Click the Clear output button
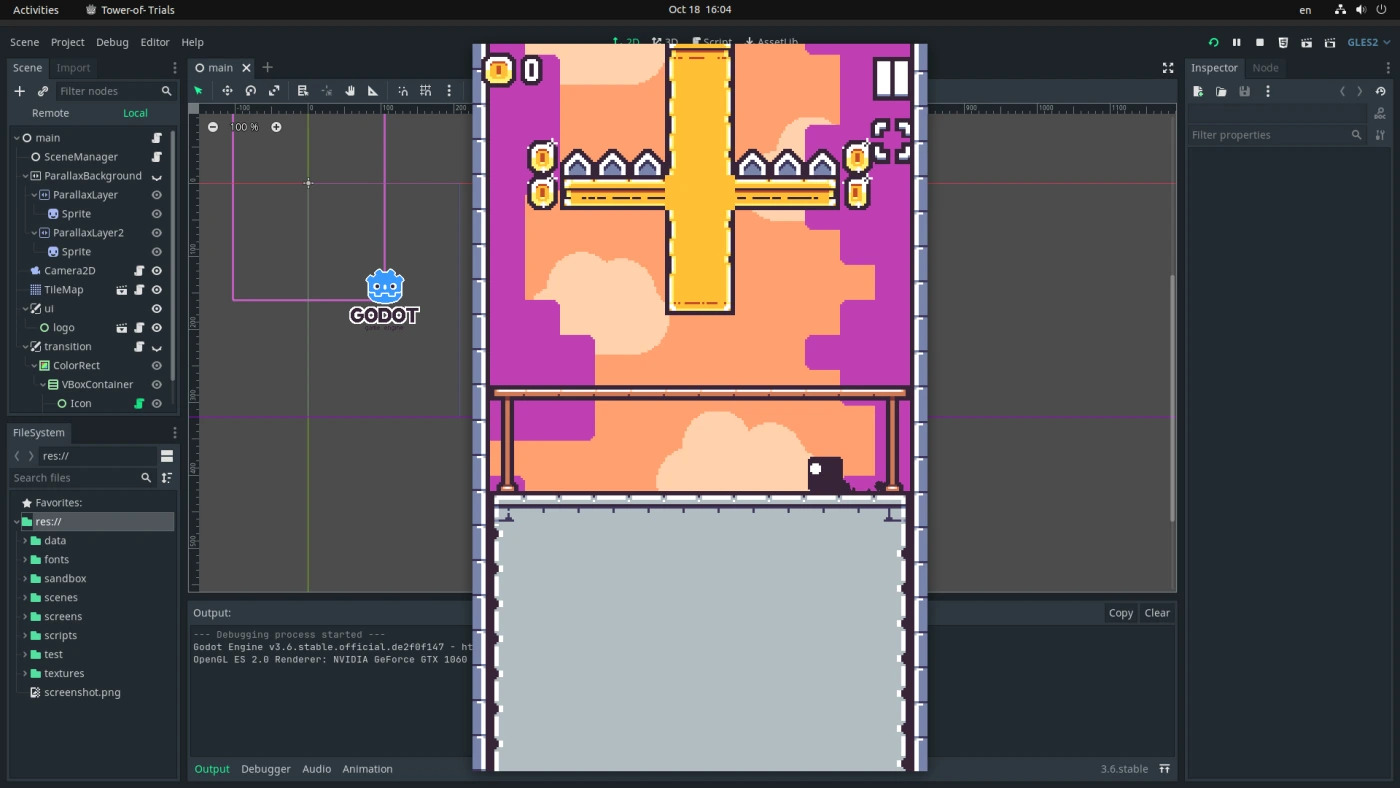The height and width of the screenshot is (788, 1400). 1157,613
